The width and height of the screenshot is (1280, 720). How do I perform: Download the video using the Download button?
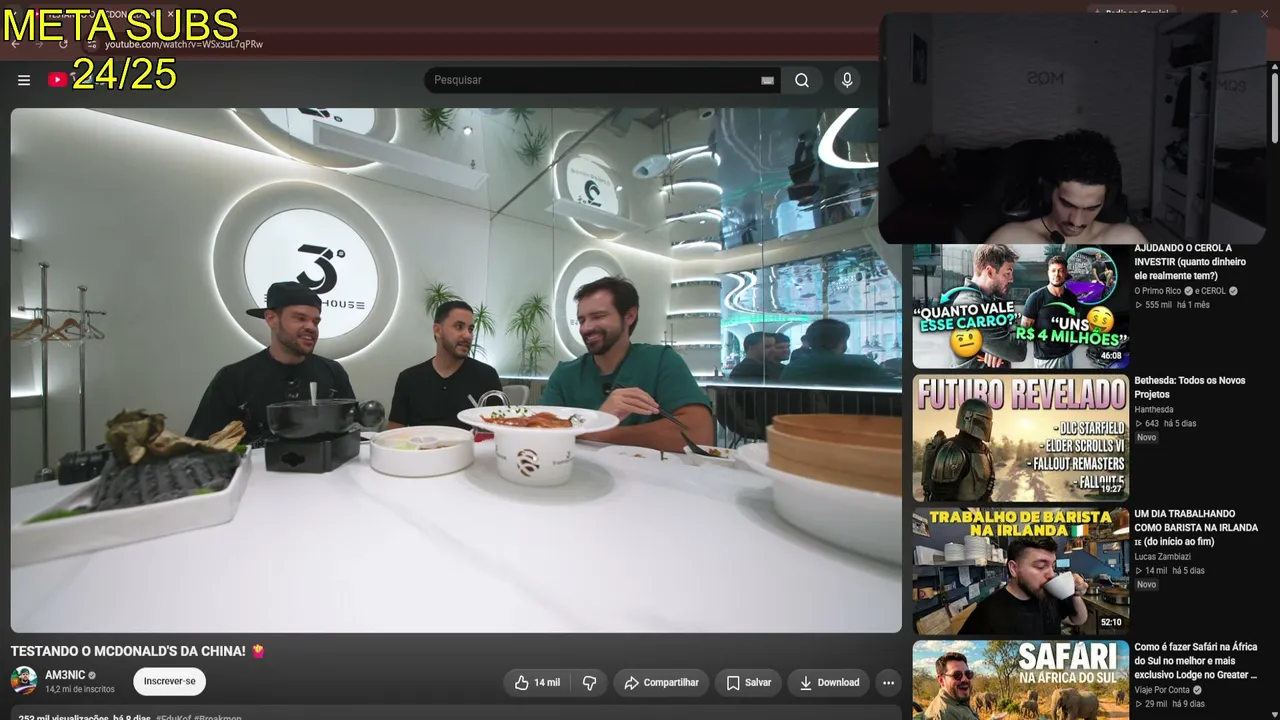[x=829, y=683]
